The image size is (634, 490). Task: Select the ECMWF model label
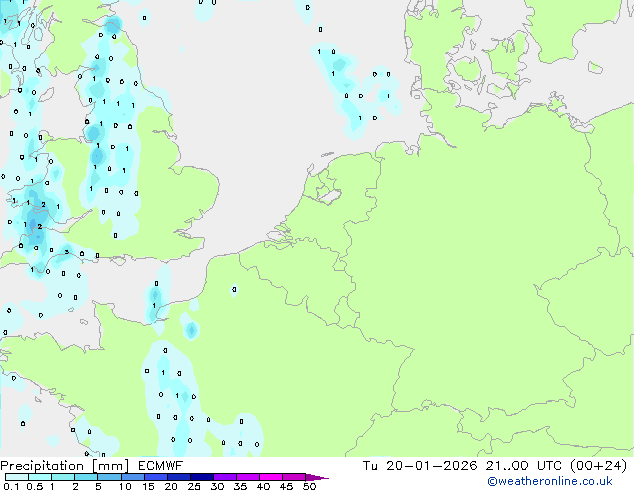click(x=161, y=466)
